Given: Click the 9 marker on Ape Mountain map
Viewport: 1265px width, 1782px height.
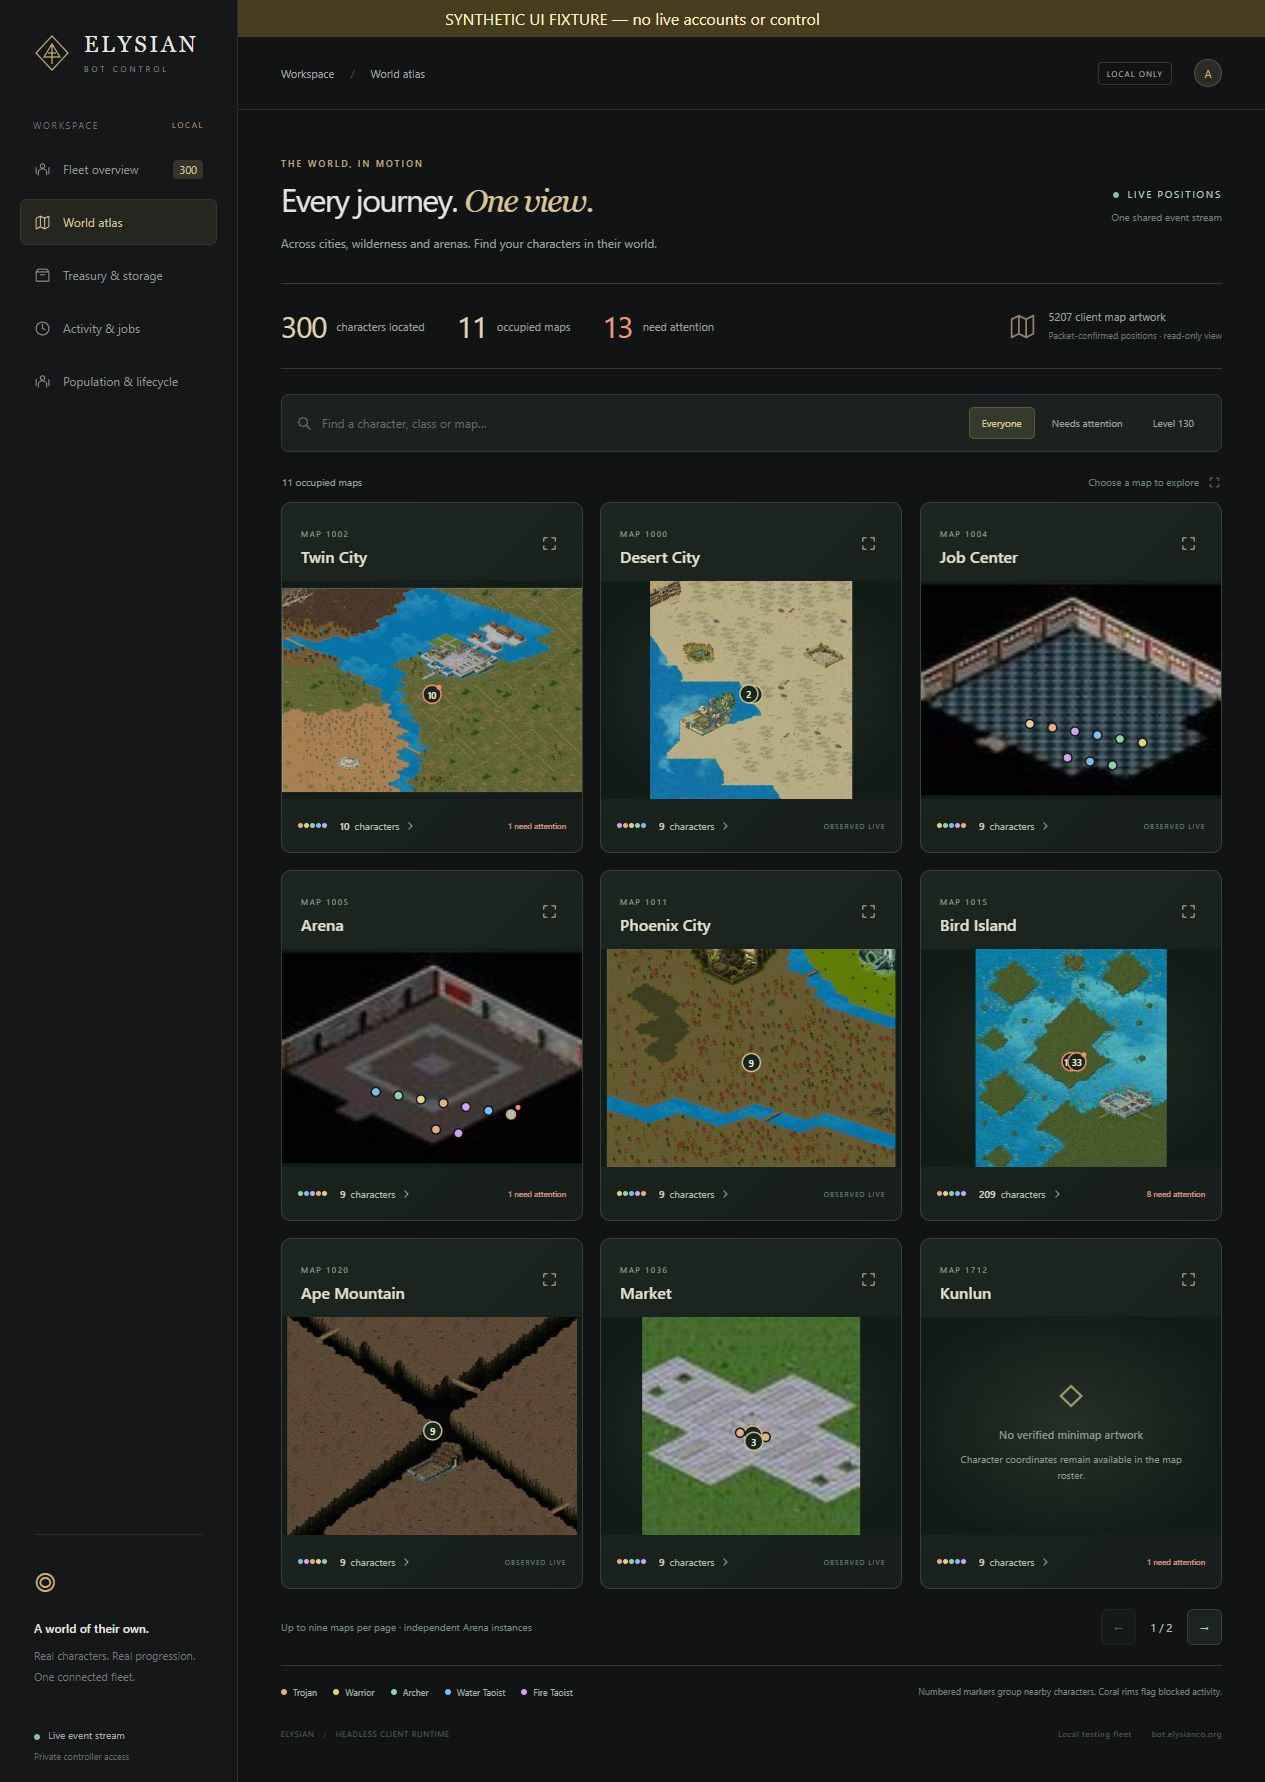Looking at the screenshot, I should pyautogui.click(x=432, y=1430).
